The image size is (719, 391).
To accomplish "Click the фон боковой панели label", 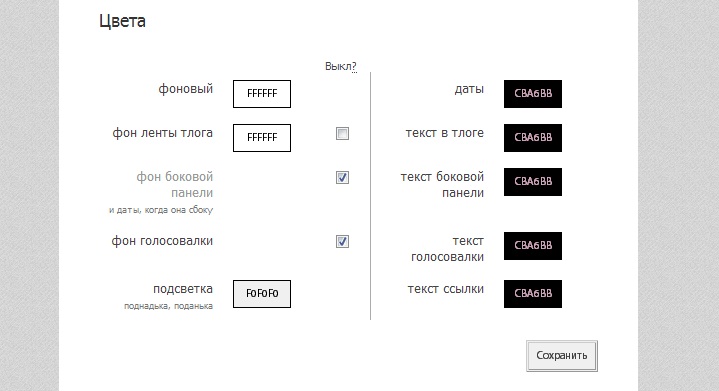I will point(175,185).
